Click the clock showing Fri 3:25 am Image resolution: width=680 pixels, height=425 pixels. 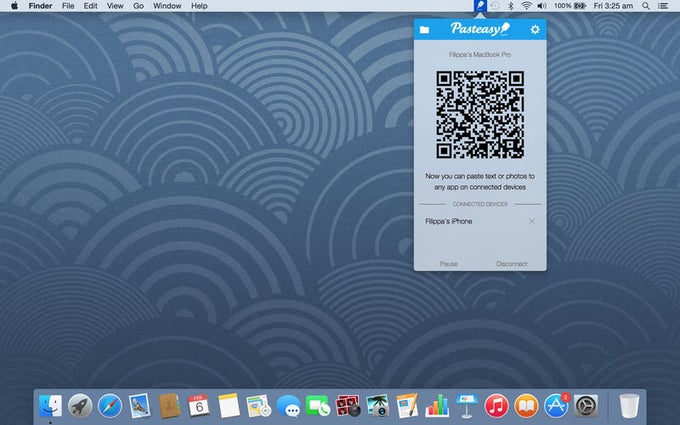point(613,6)
